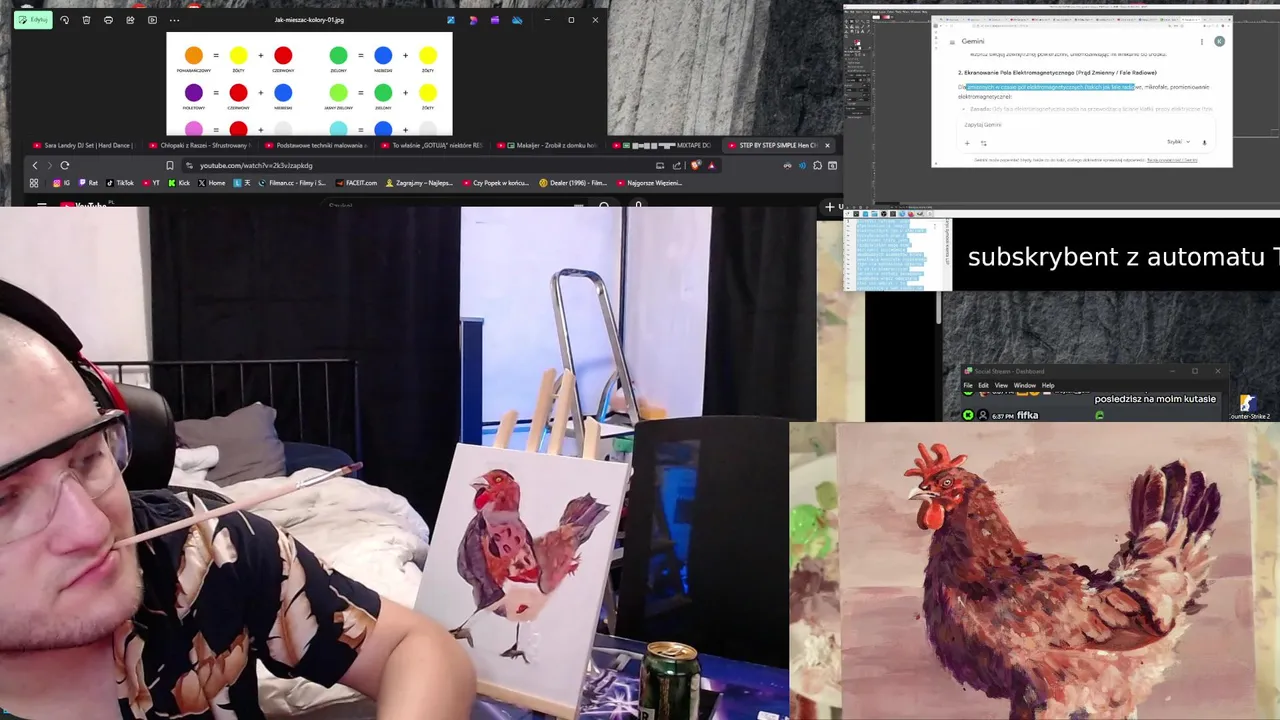Image resolution: width=1280 pixels, height=720 pixels.
Task: Click the Edytuj button in Photos viewer
Action: click(x=32, y=20)
